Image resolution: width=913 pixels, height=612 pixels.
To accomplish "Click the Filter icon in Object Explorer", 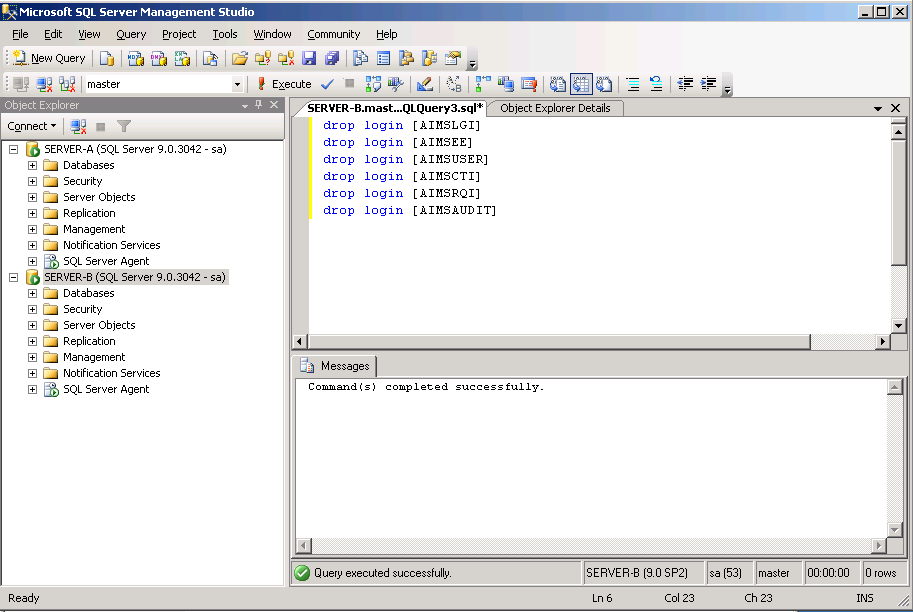I will pos(122,126).
